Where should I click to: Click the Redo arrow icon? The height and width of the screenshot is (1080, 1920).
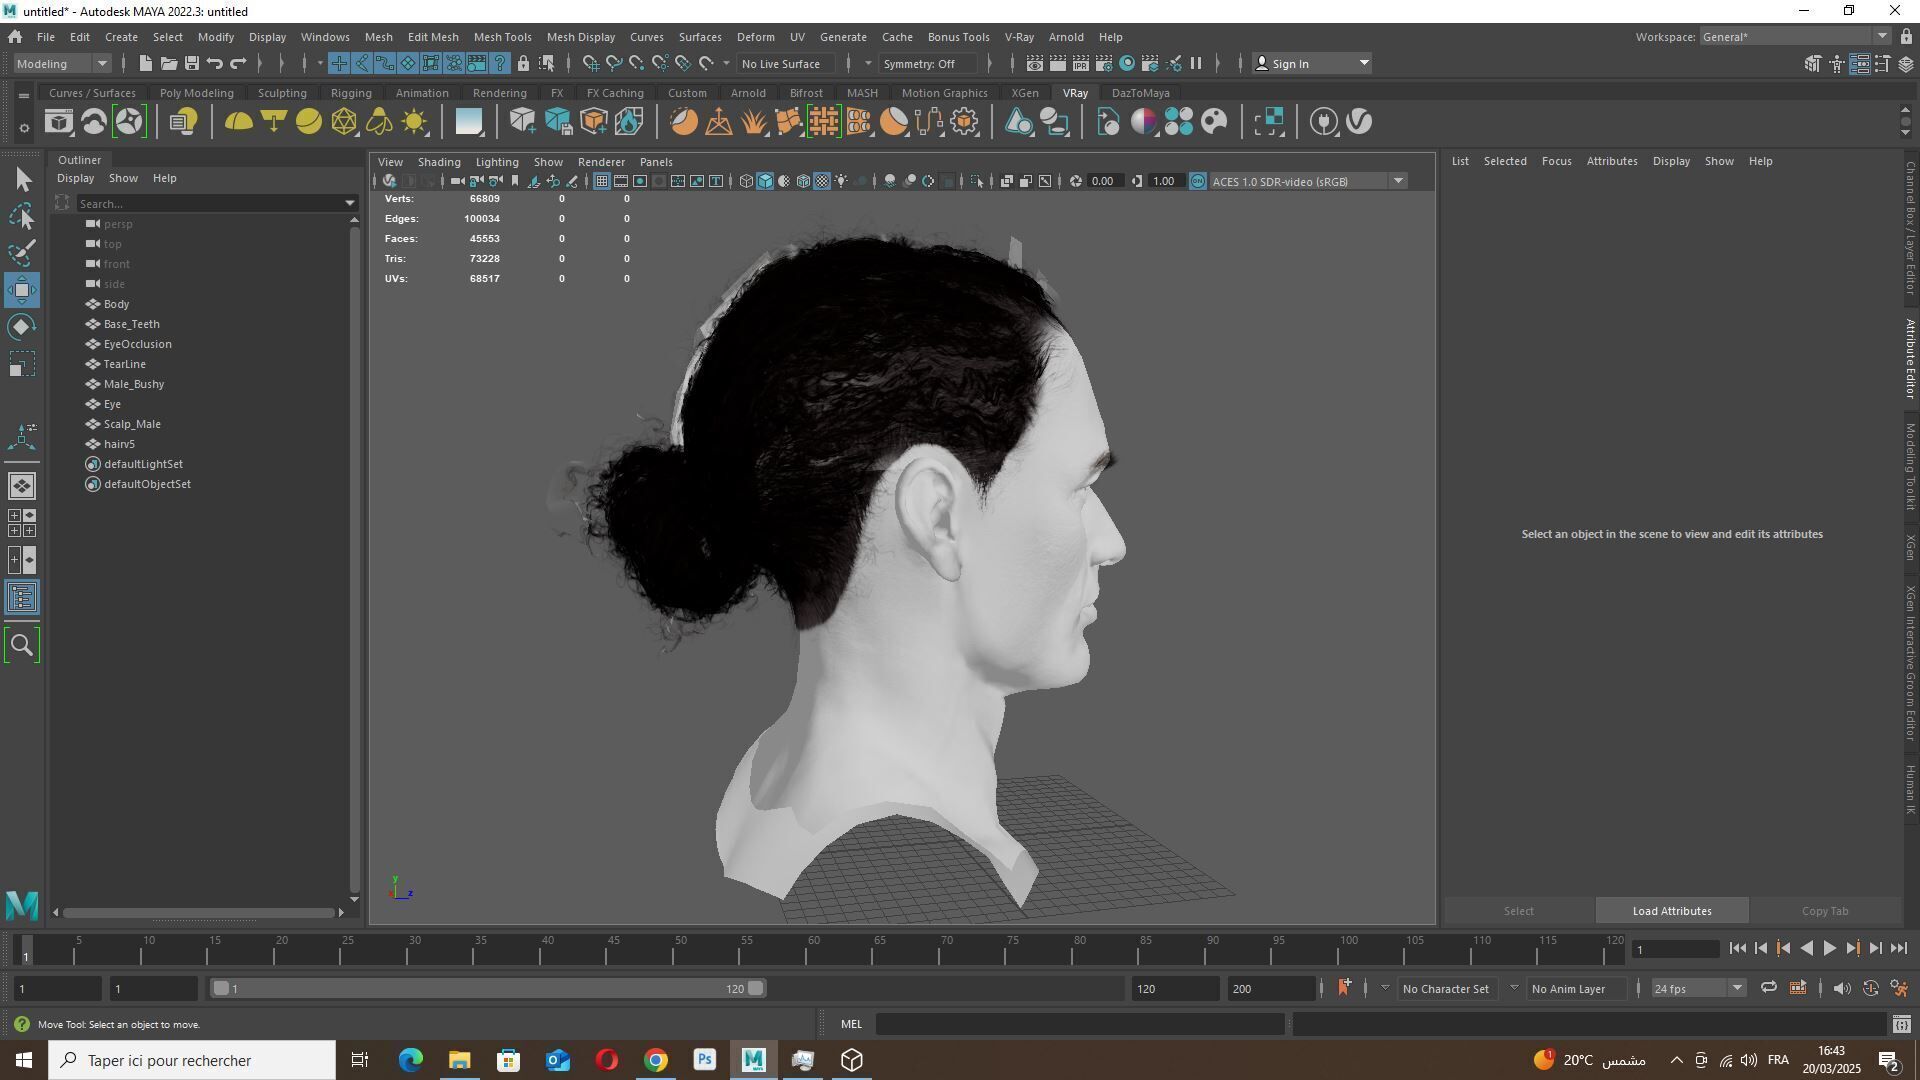click(238, 63)
